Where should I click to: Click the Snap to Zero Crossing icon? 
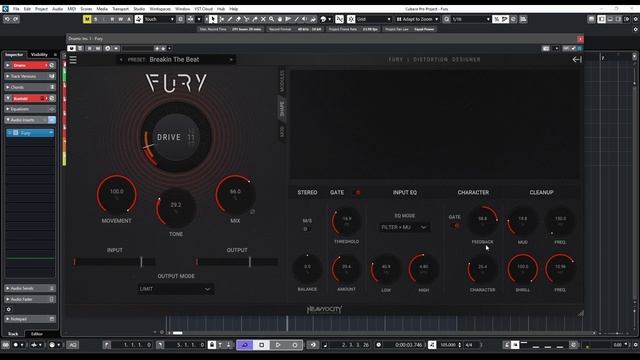[x=340, y=19]
